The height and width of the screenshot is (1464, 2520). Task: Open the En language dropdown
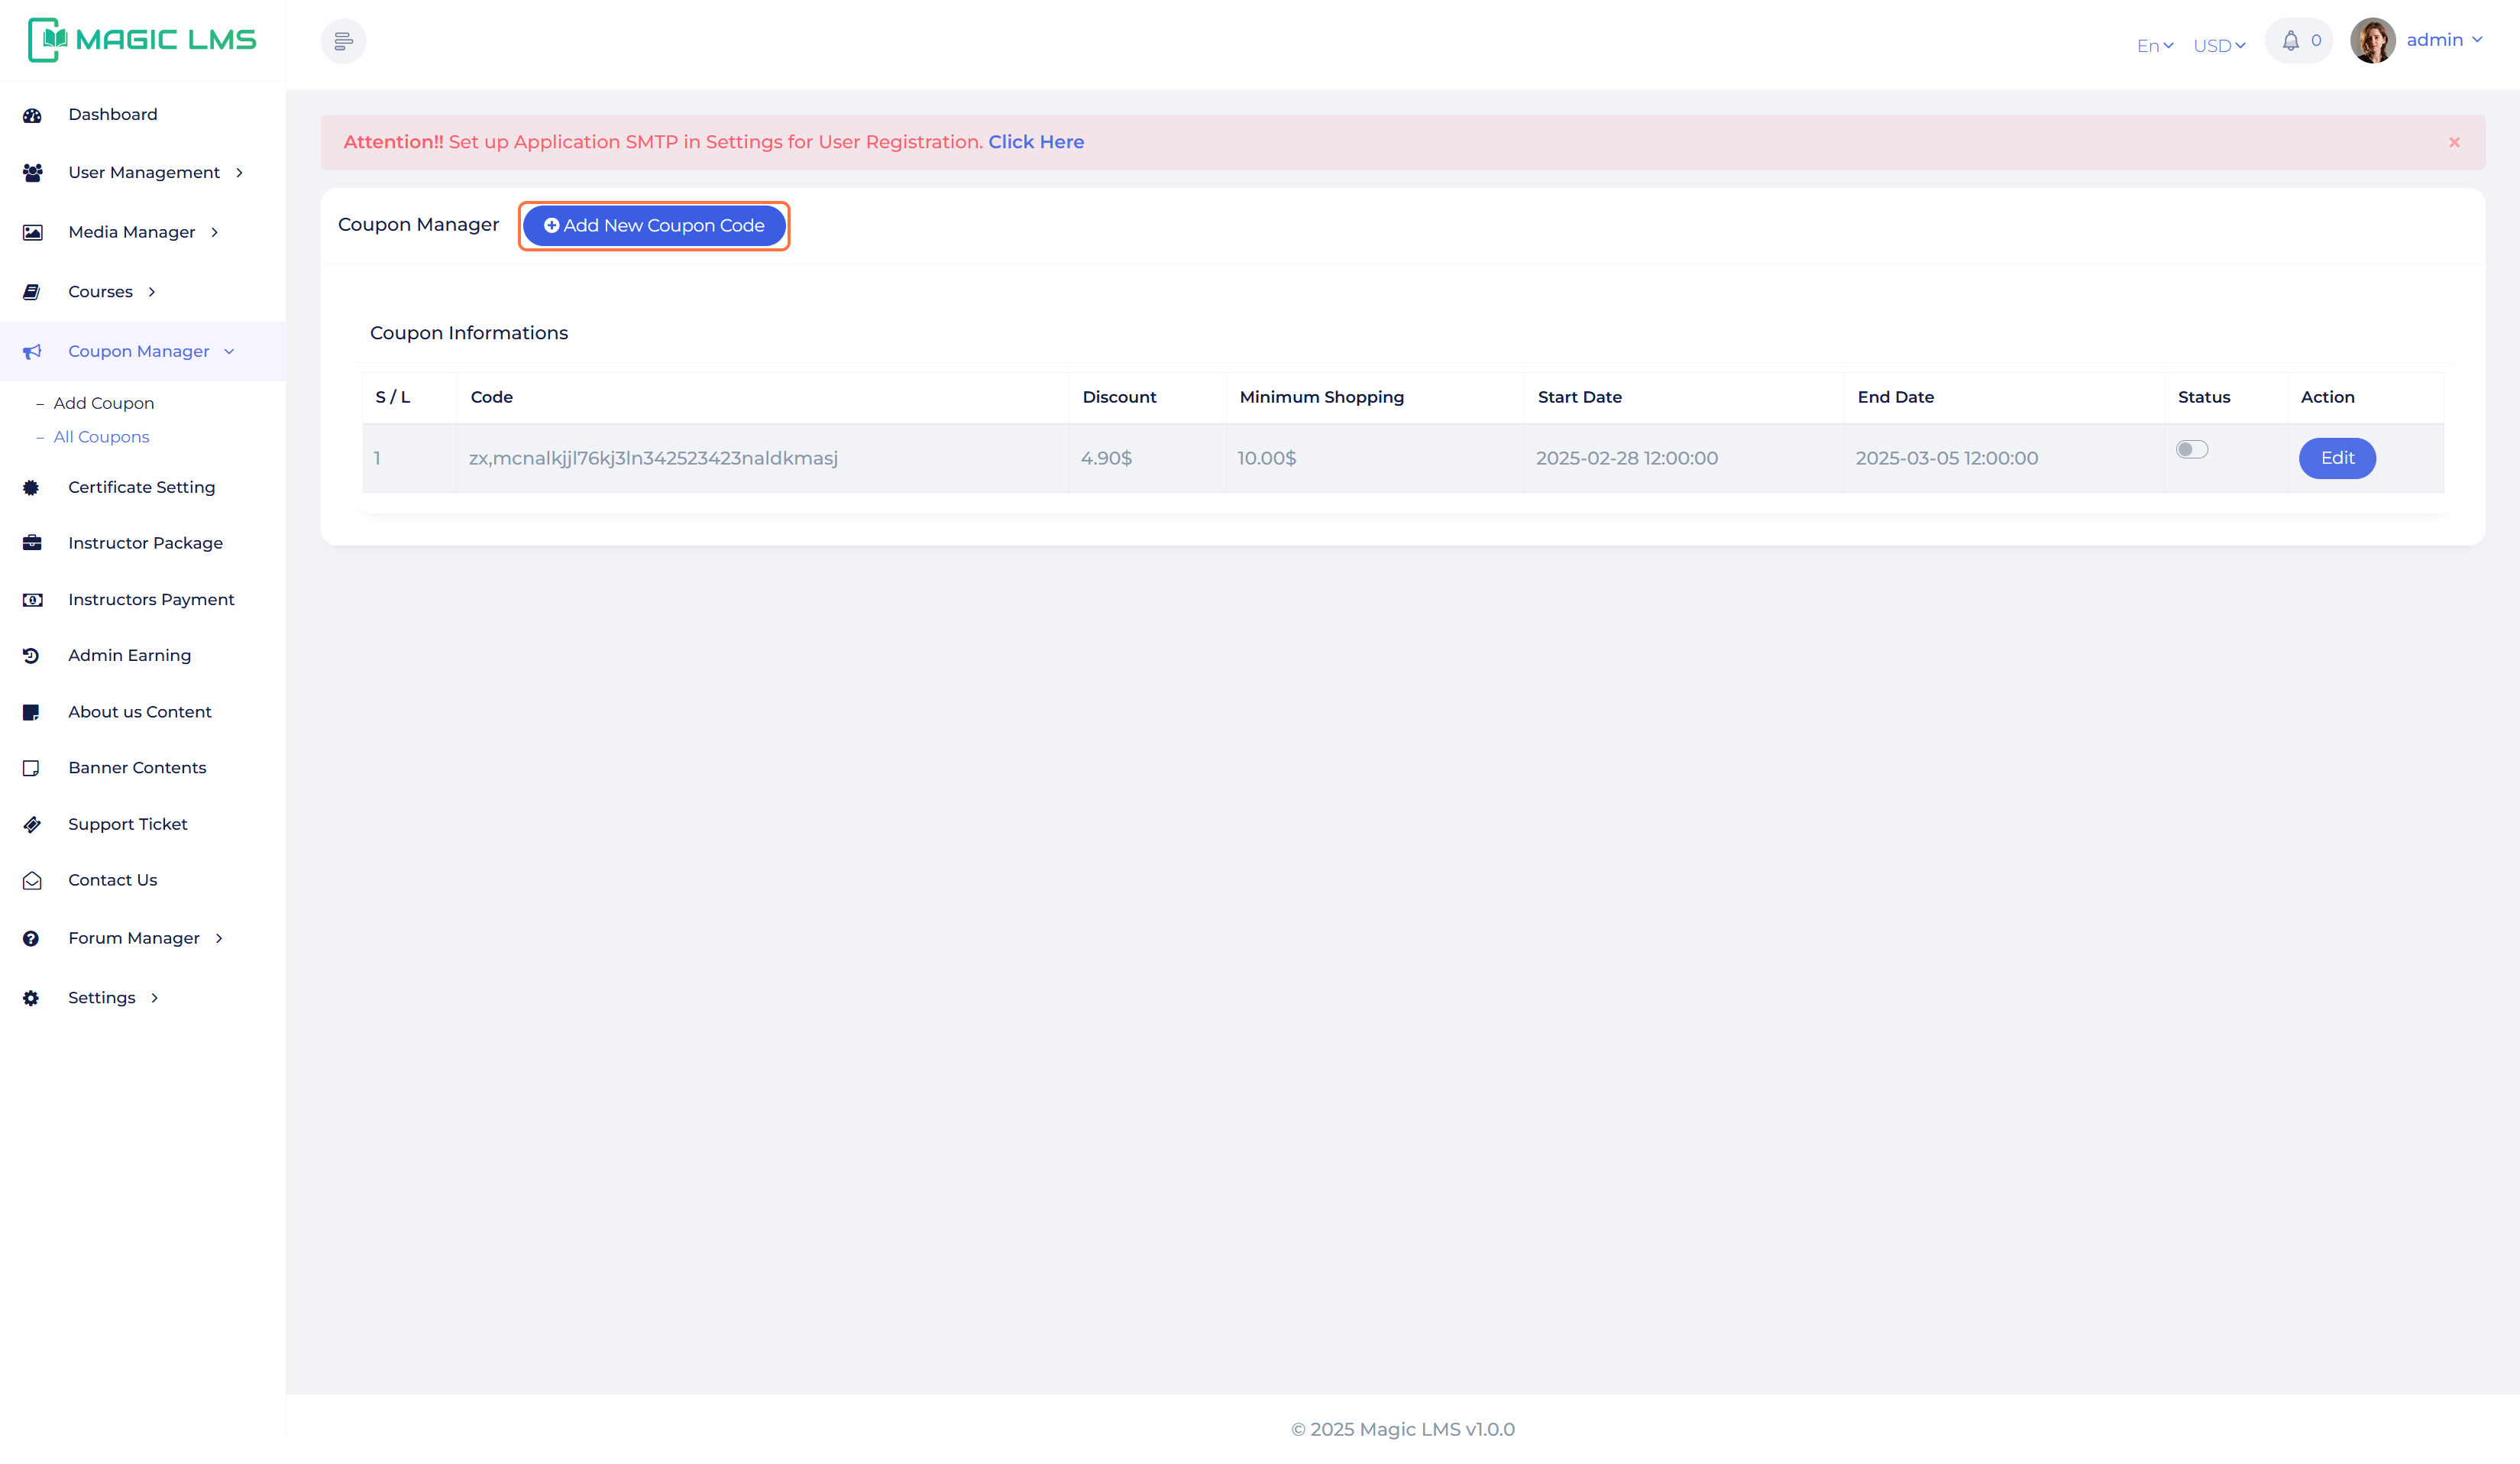(2155, 46)
